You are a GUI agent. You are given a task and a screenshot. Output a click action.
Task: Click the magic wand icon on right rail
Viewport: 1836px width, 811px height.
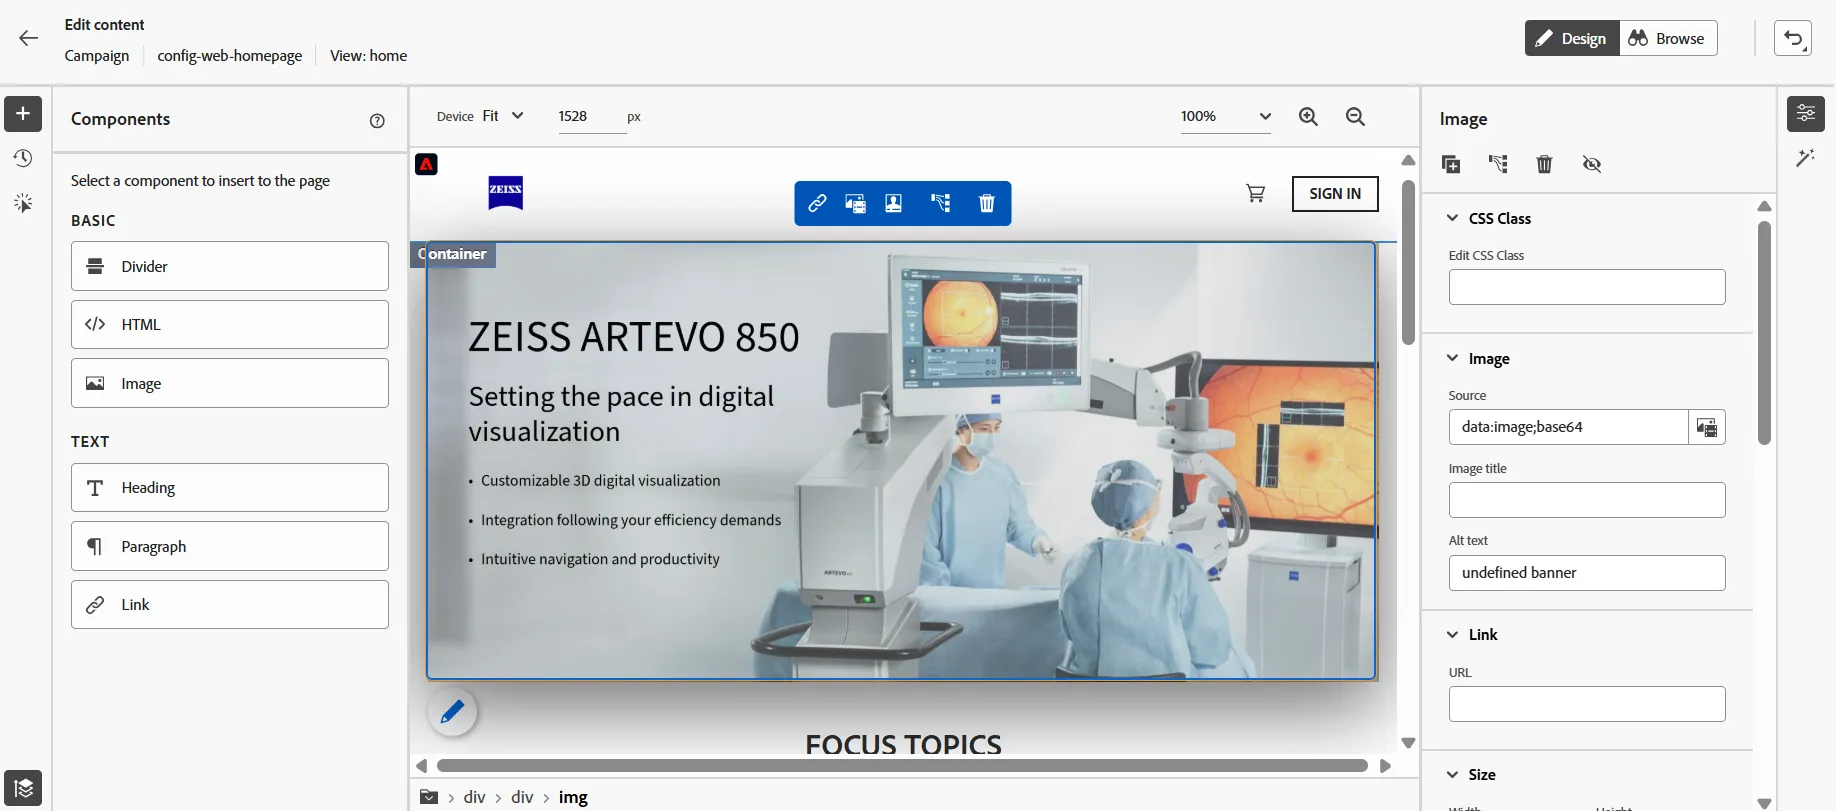(1806, 158)
